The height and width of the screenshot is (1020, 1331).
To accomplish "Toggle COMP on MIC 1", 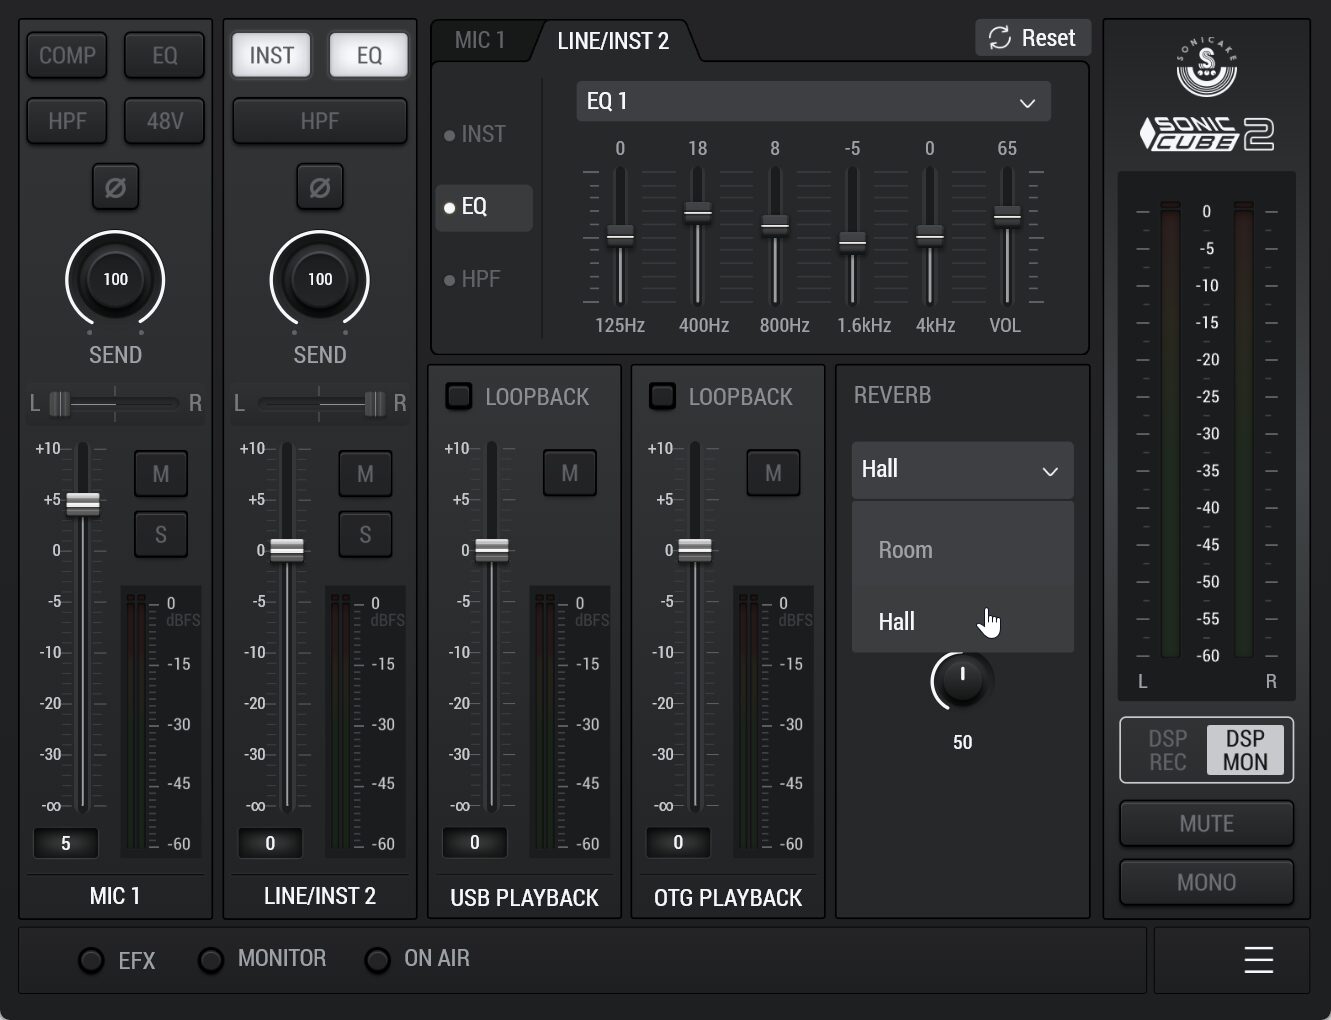I will click(x=67, y=55).
